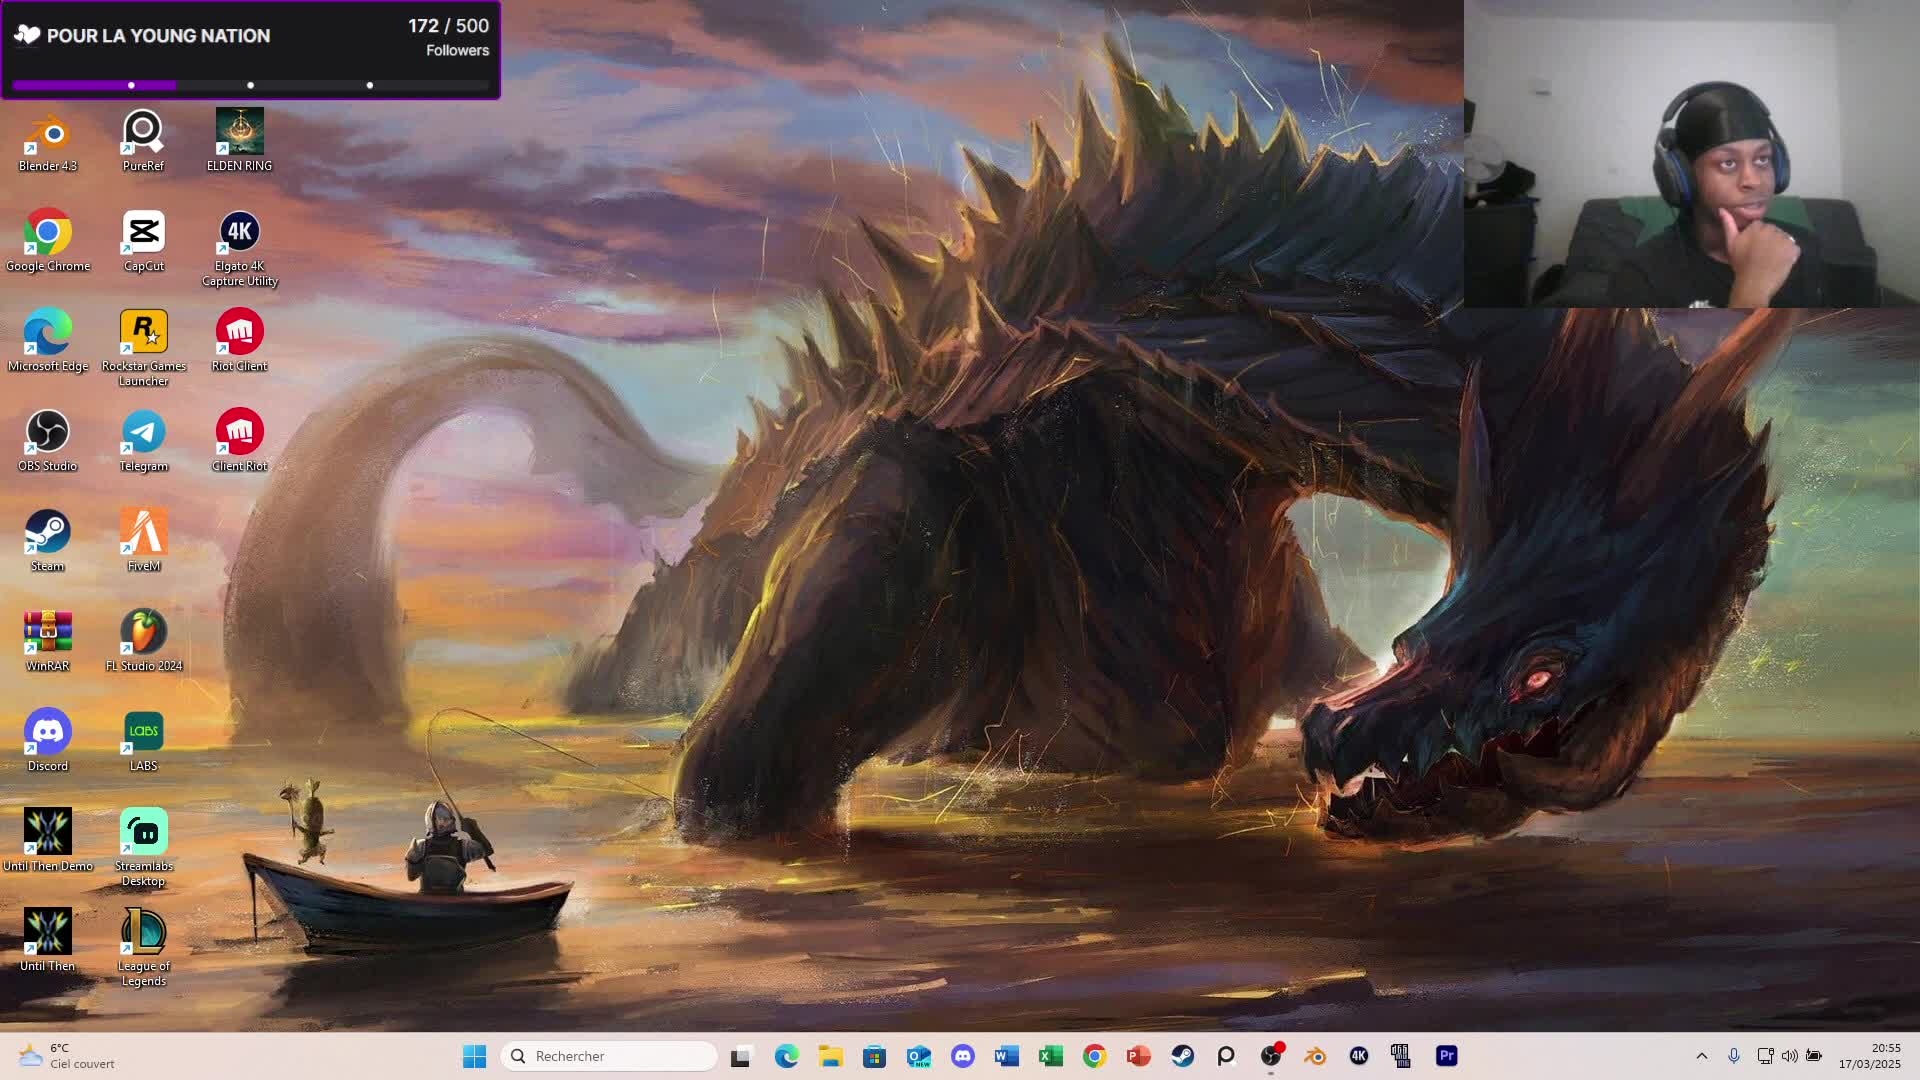Click the 172 / 500 Followers goal bar
The height and width of the screenshot is (1080, 1920).
tap(250, 50)
